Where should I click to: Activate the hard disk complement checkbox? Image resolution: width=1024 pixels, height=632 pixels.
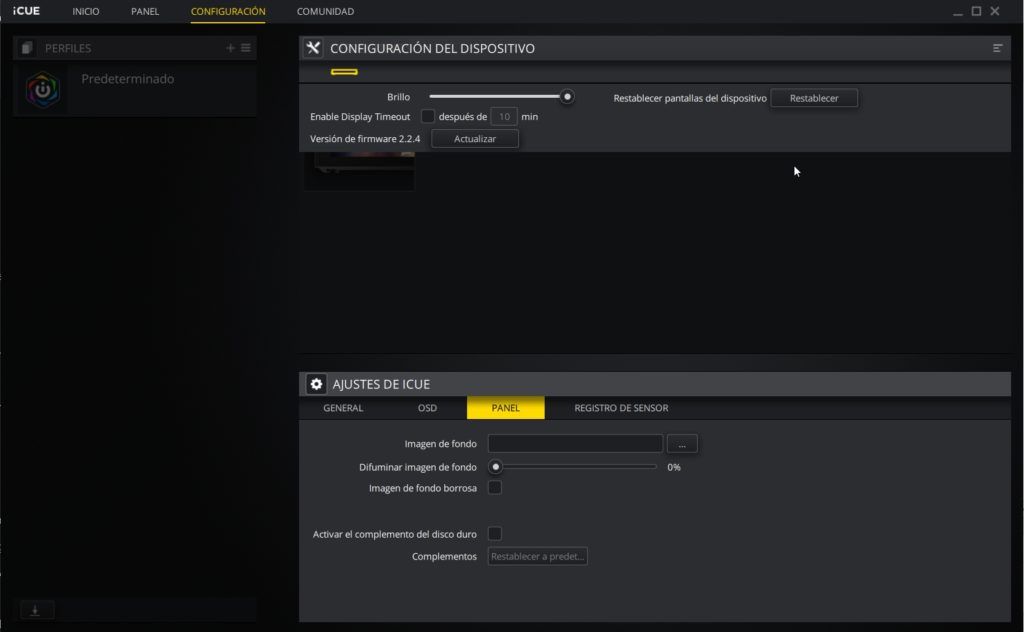(x=495, y=533)
